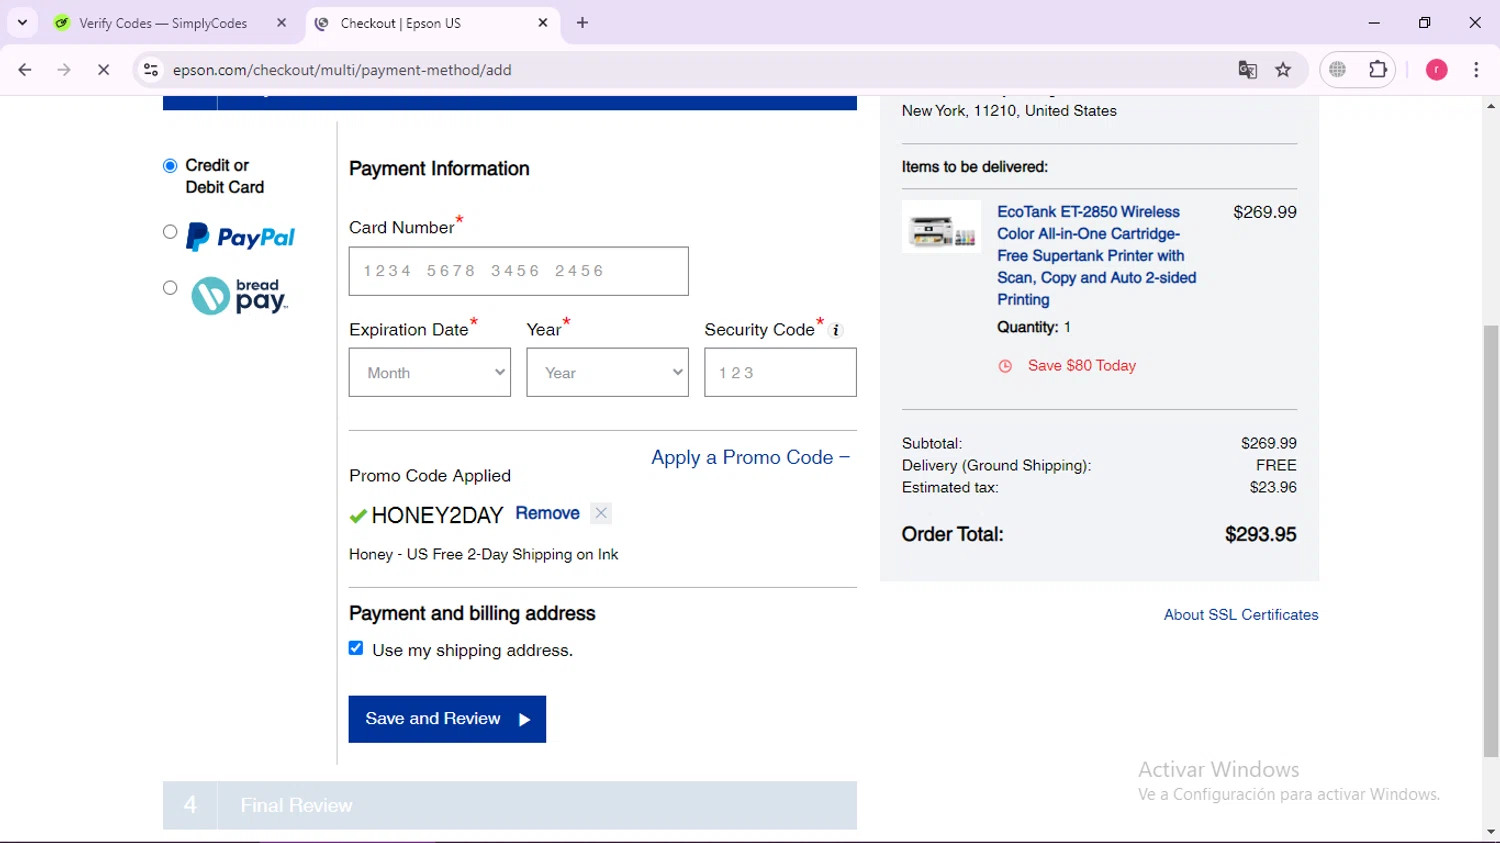1500x843 pixels.
Task: Select the PayPal radio button
Action: [x=170, y=232]
